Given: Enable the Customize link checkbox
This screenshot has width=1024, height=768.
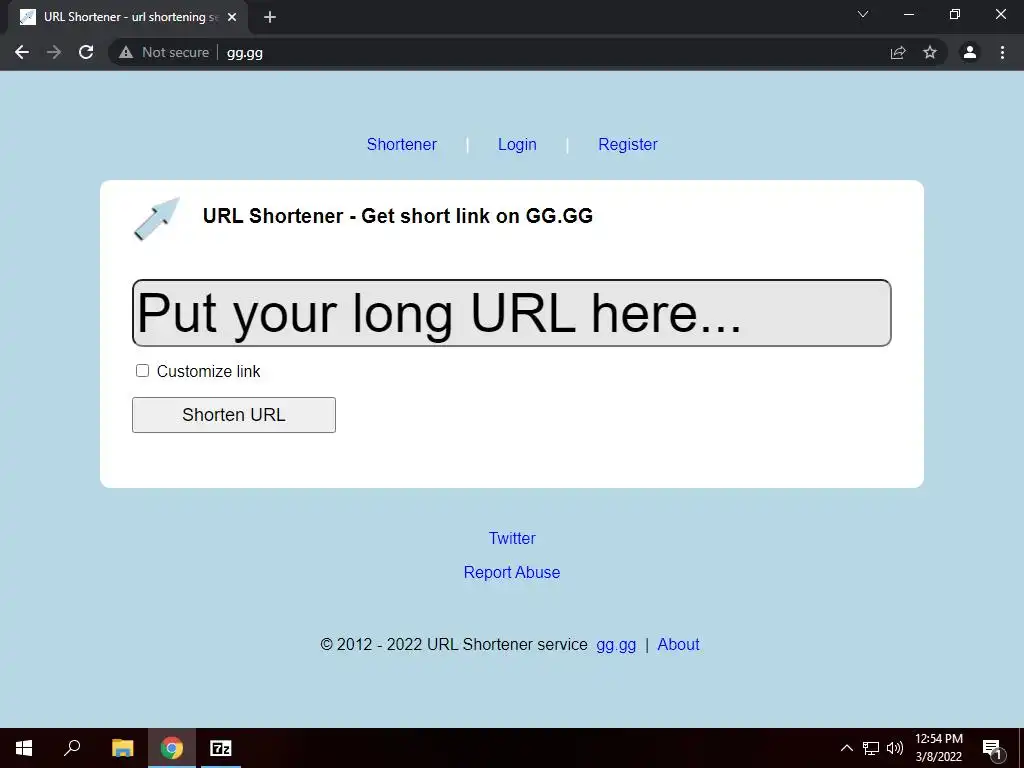Looking at the screenshot, I should 142,371.
